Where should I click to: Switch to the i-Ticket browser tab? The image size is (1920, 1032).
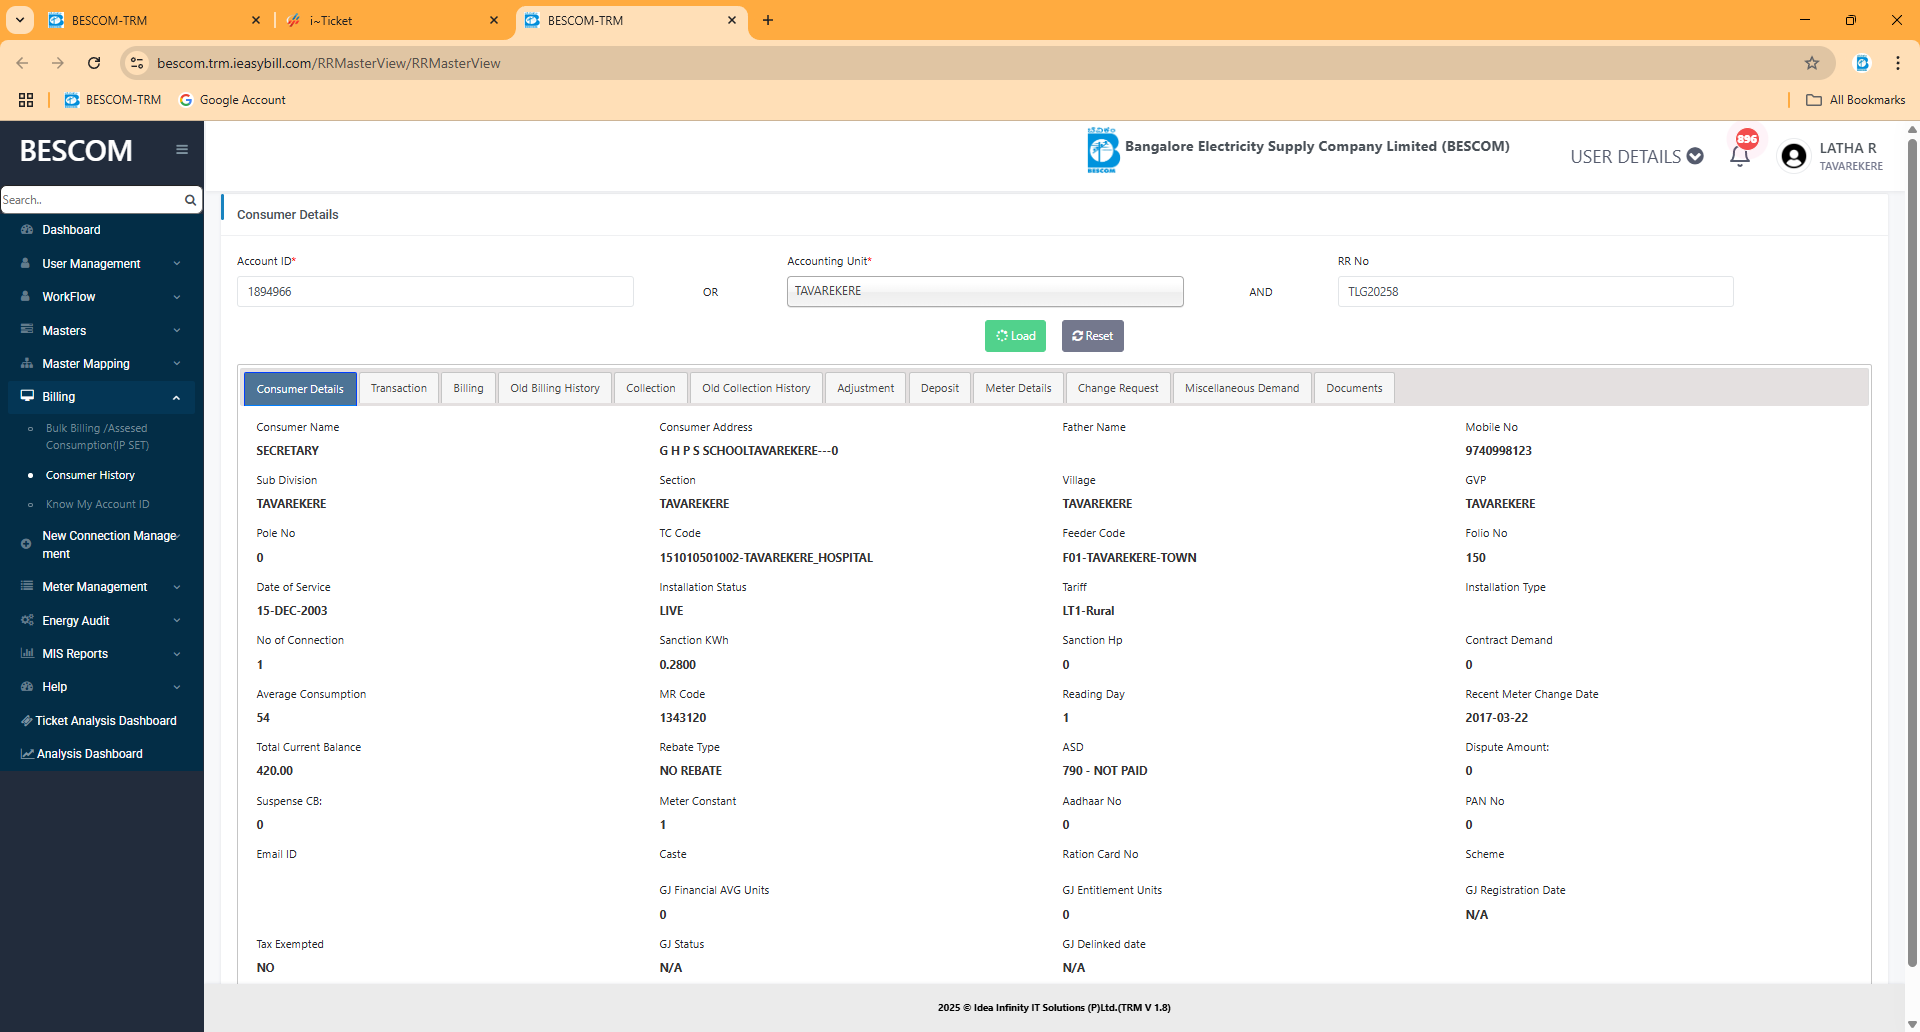click(392, 20)
